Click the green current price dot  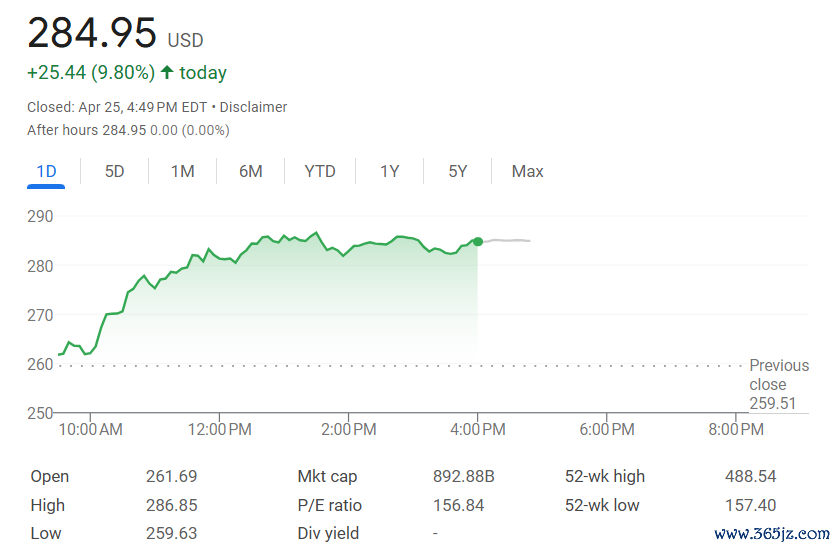click(478, 242)
